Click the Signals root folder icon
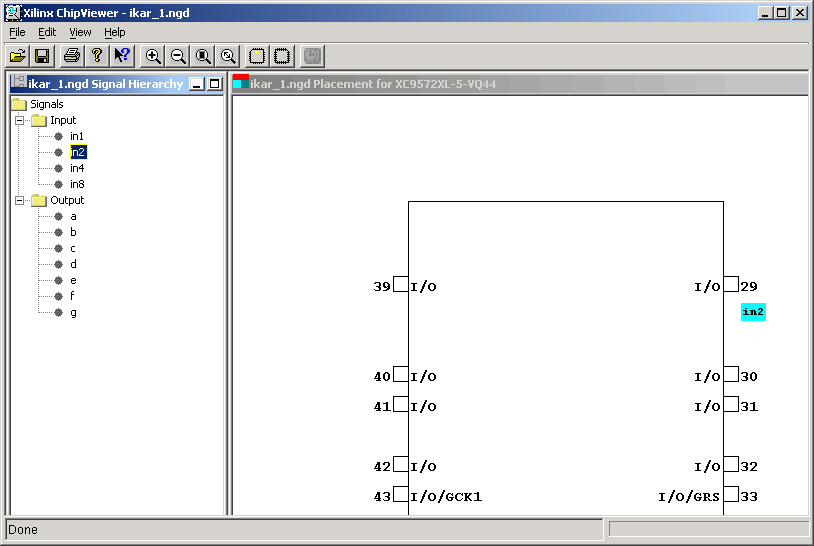The image size is (814, 546). point(19,104)
